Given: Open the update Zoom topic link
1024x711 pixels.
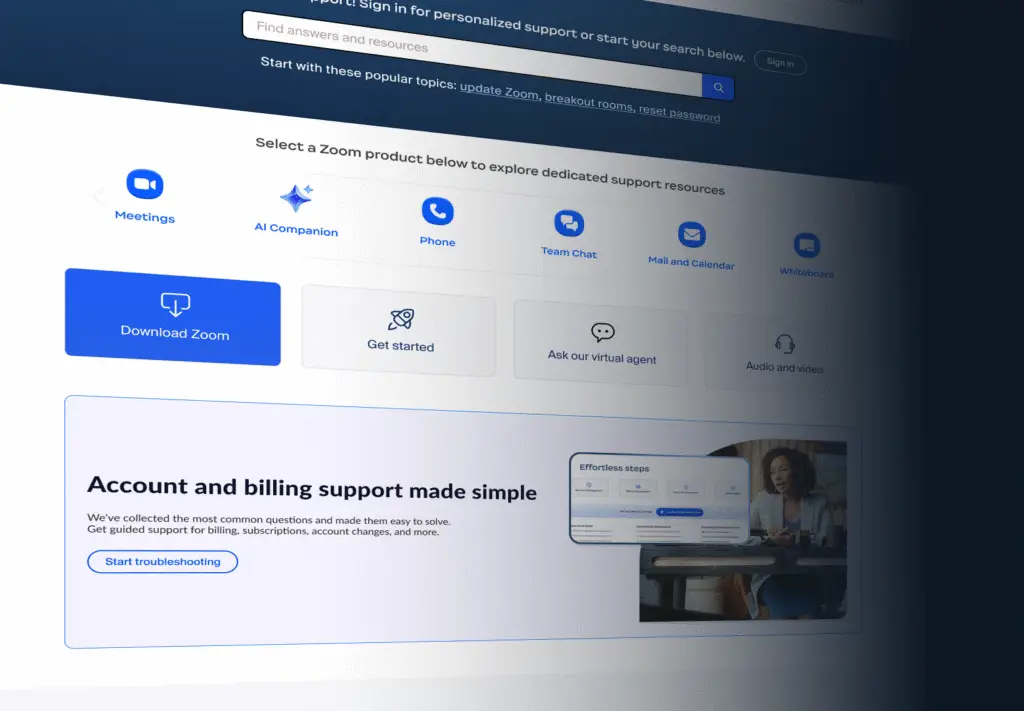Looking at the screenshot, I should pos(499,91).
